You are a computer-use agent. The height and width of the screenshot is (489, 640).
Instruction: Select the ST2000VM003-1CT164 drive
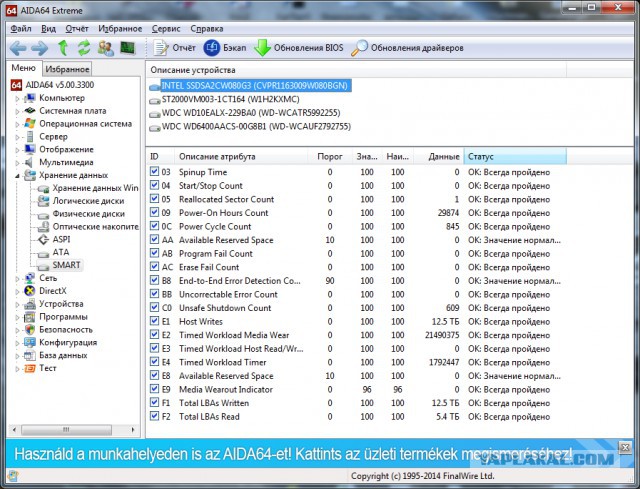point(224,99)
